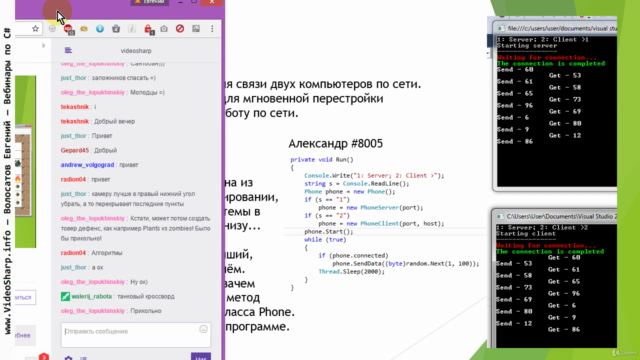Click oleg_the_lopukhinskiy beside 'Молодцы =)'
This screenshot has height=360, width=640.
click(x=93, y=92)
